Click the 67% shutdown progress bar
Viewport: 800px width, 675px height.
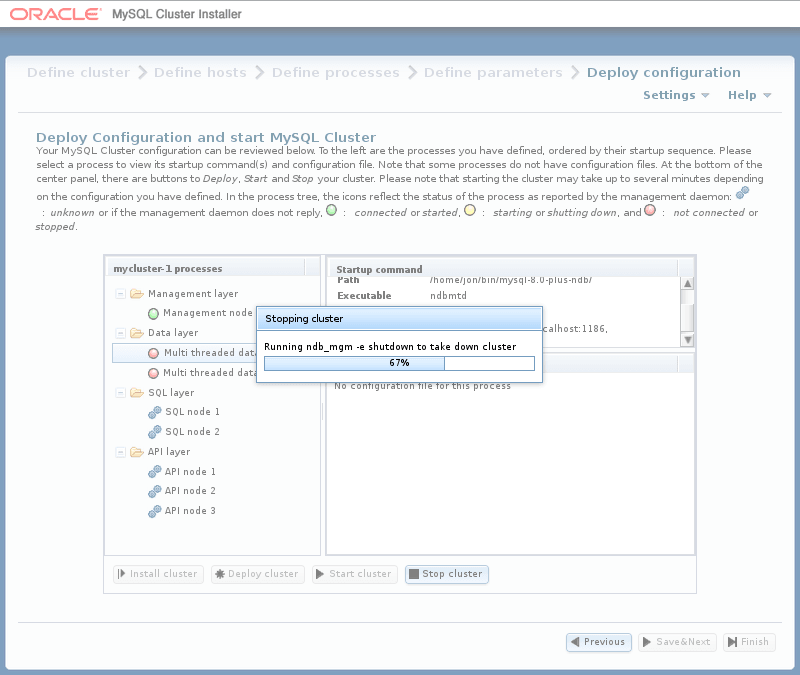pos(399,363)
